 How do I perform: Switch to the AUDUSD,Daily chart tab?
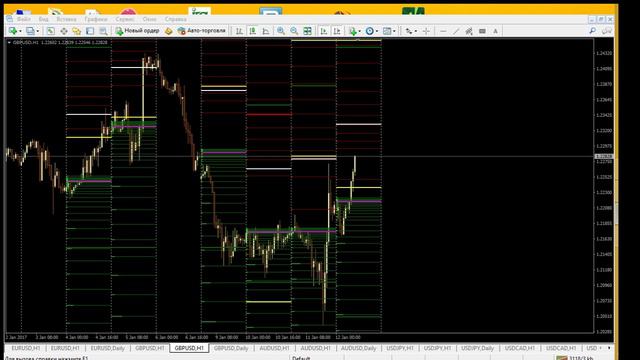[x=358, y=348]
